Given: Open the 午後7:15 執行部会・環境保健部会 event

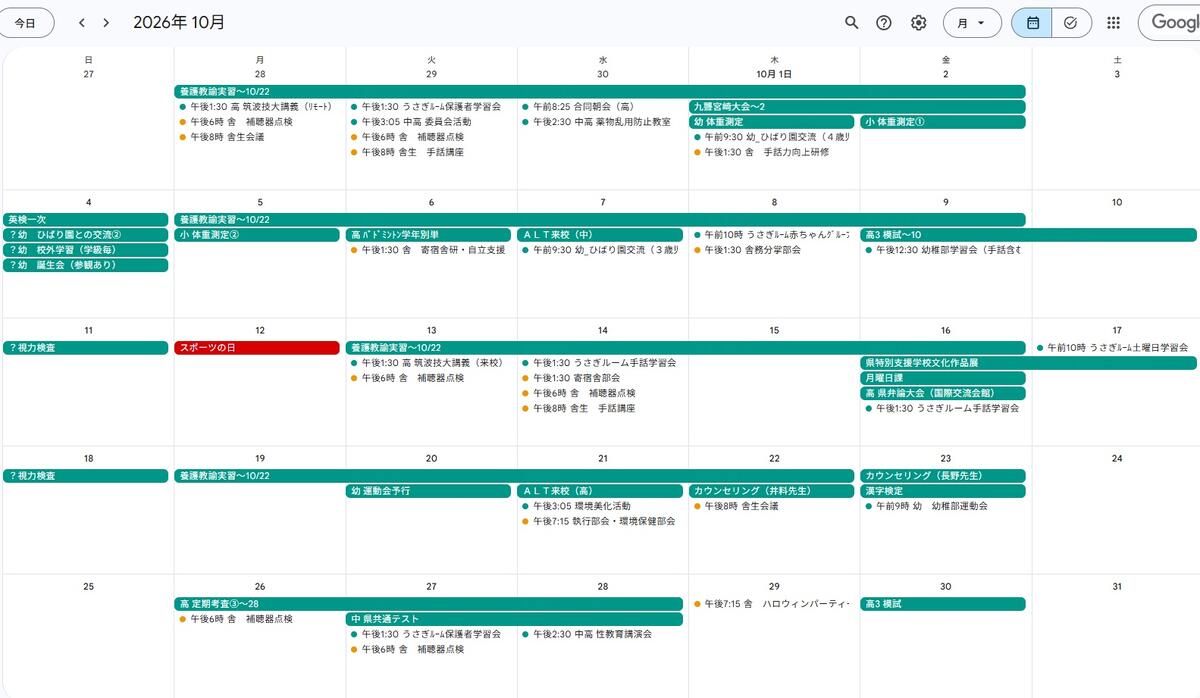Looking at the screenshot, I should point(600,521).
